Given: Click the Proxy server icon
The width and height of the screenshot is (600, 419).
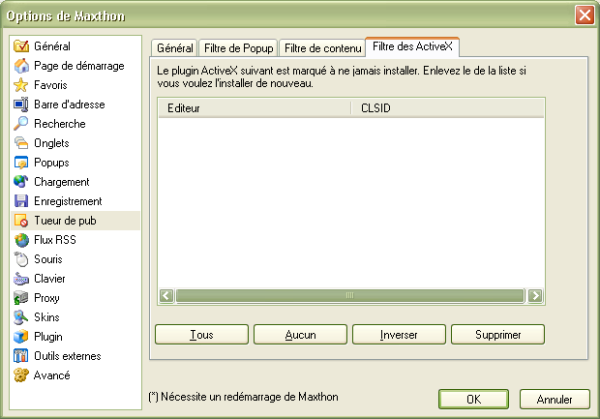Looking at the screenshot, I should click(x=21, y=298).
